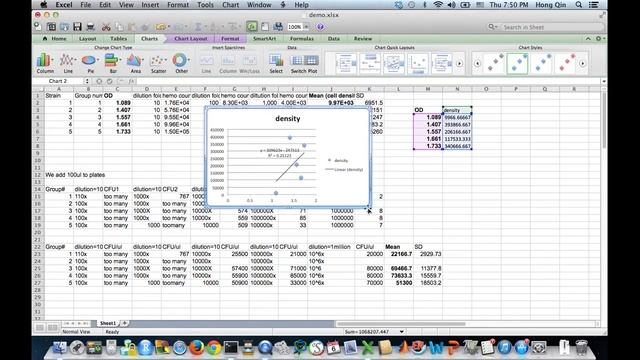Expand the formula bar
Viewport: 640px width, 360px height.
coord(604,81)
